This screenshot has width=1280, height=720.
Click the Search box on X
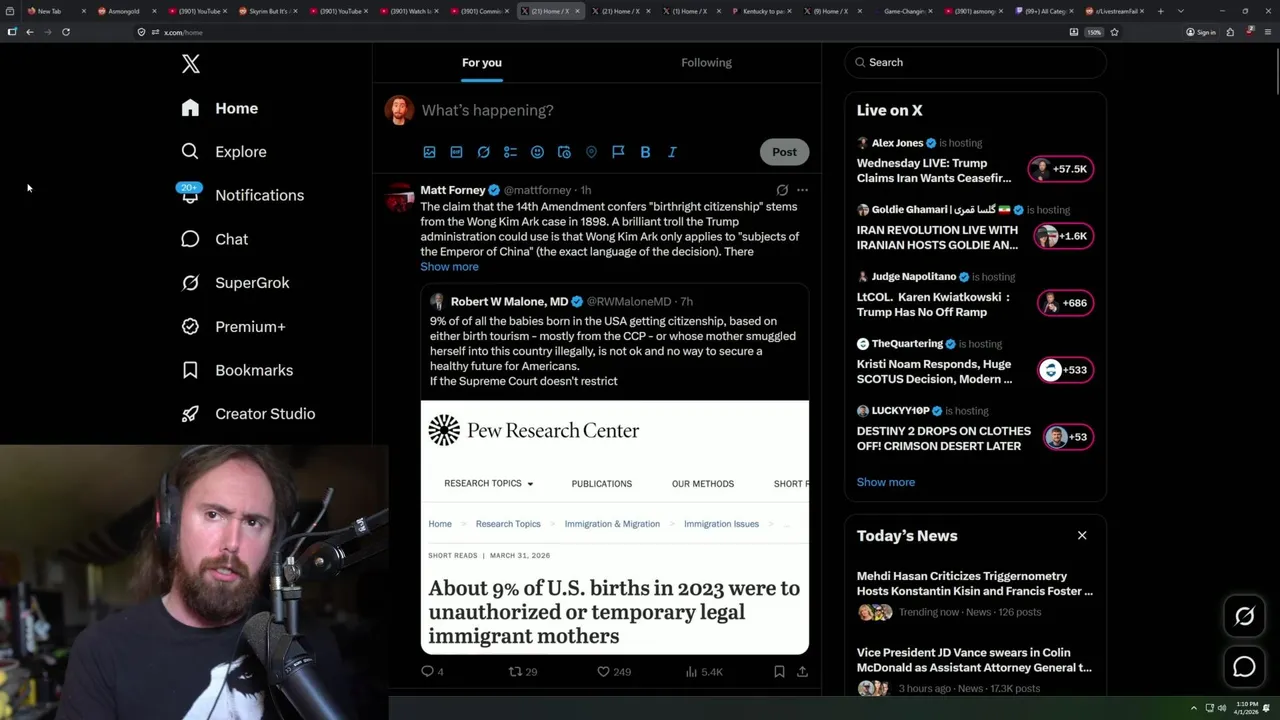tap(975, 62)
